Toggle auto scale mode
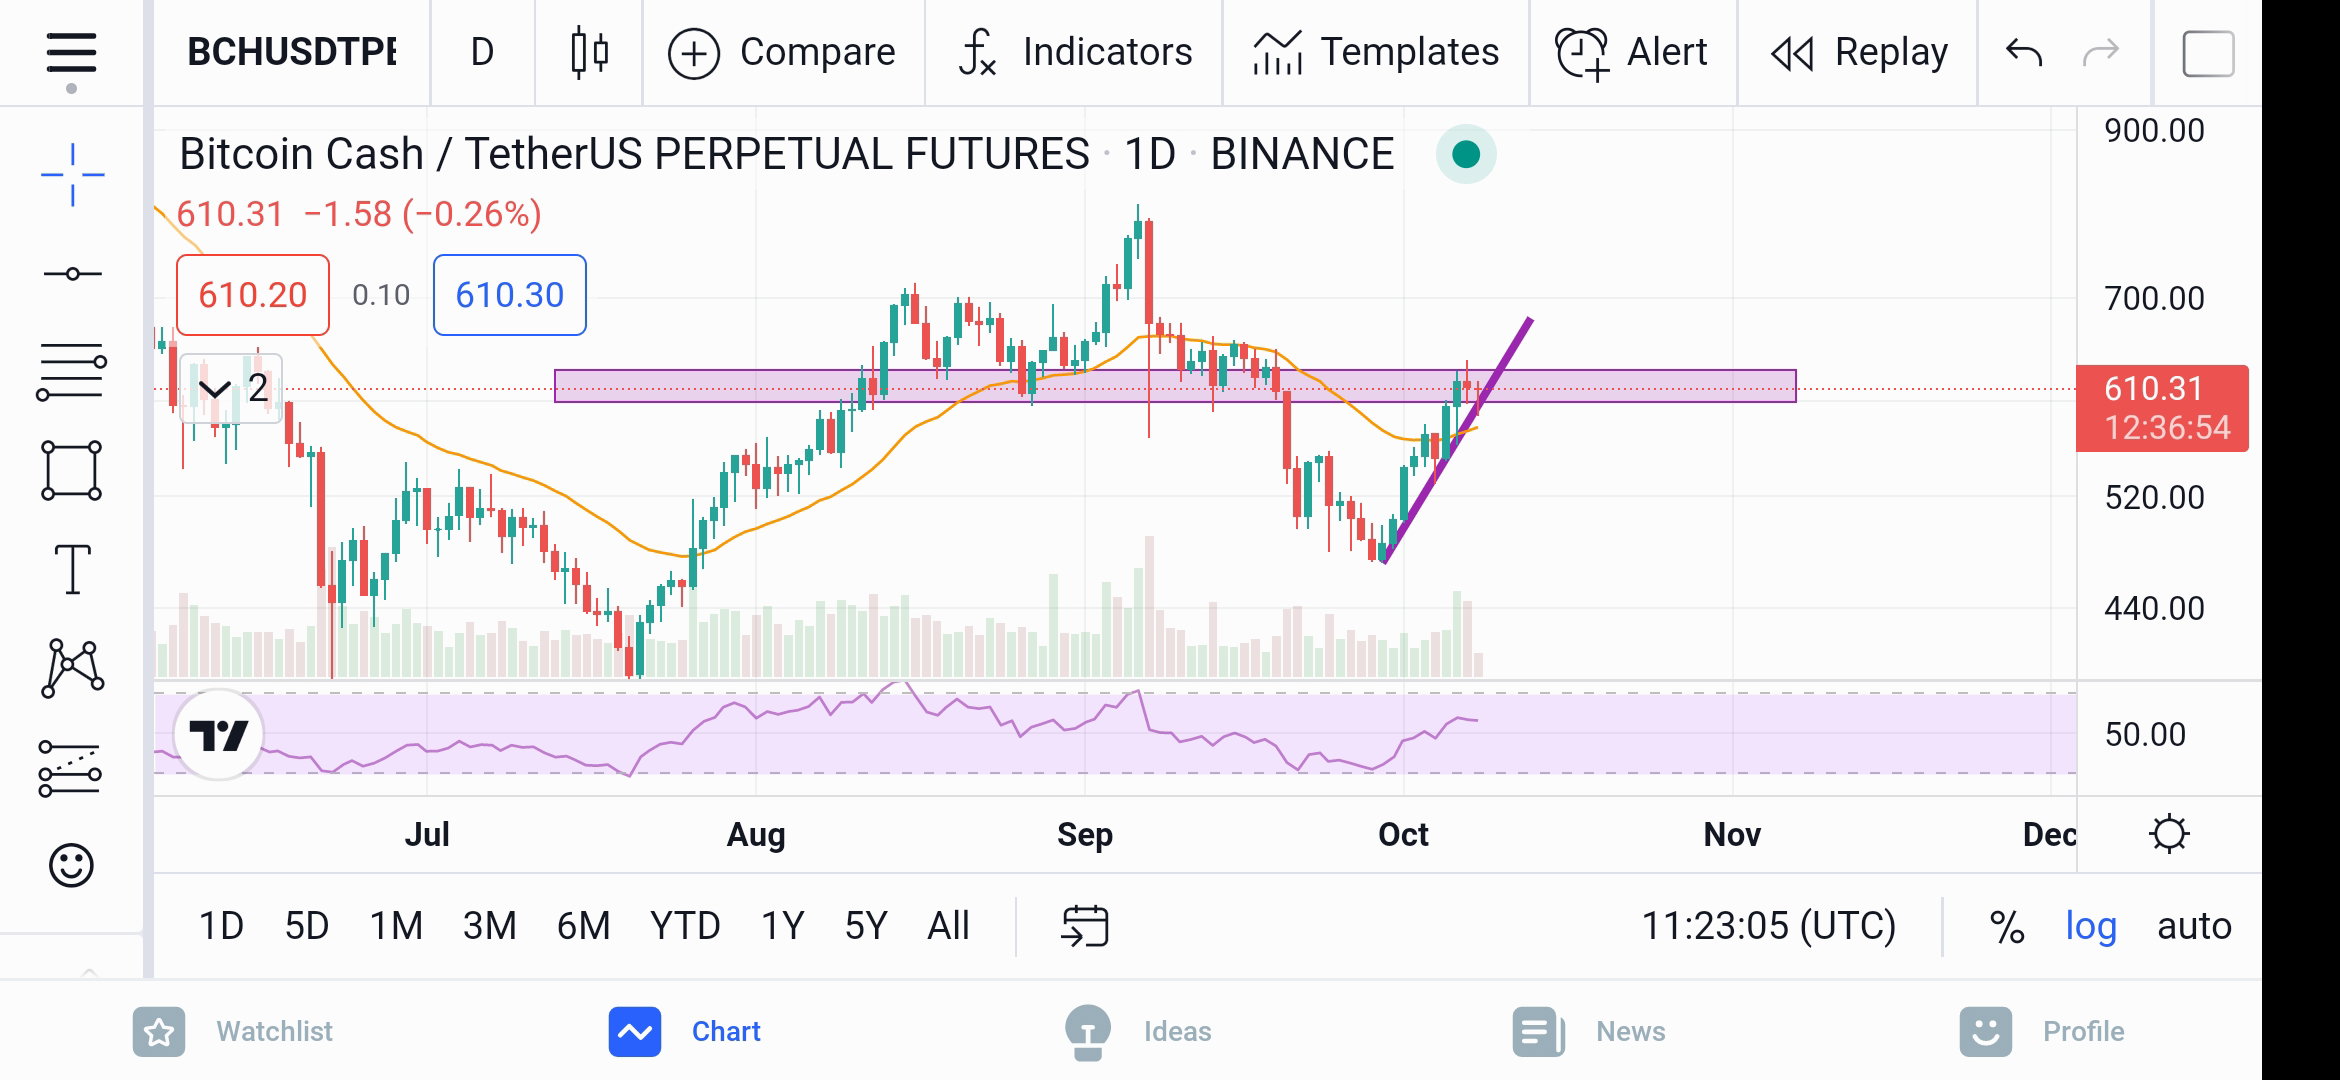Screen dimensions: 2340x1080 tap(2194, 926)
